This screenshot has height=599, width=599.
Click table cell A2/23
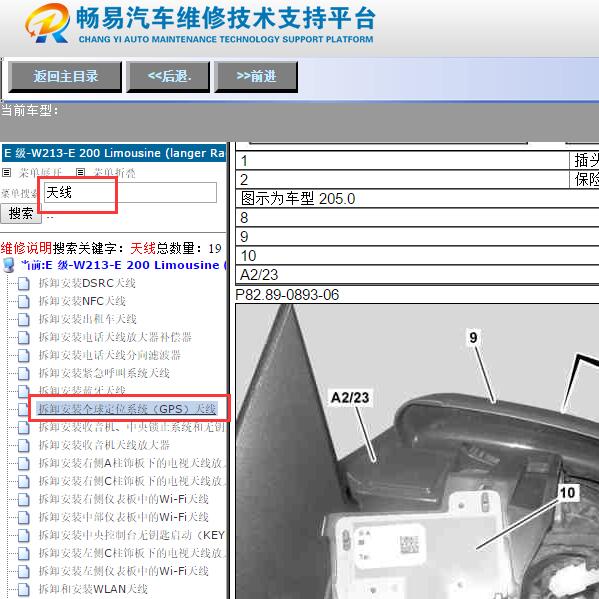[417, 275]
